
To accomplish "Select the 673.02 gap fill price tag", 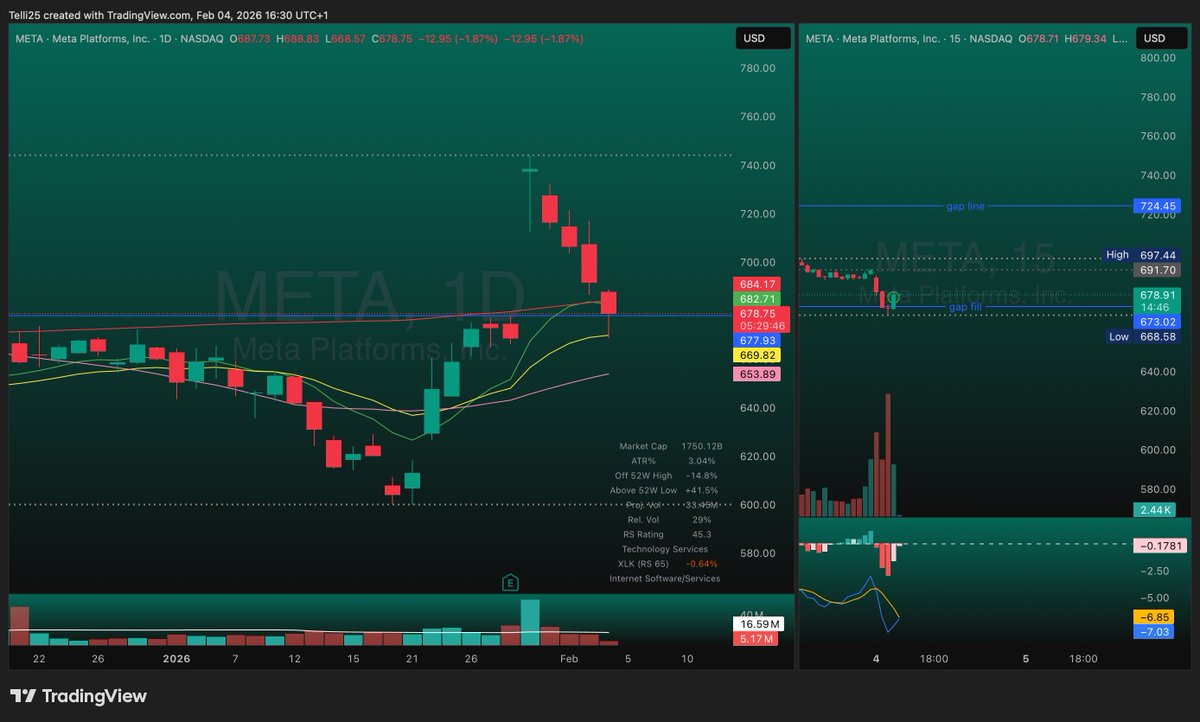I will click(x=1158, y=322).
